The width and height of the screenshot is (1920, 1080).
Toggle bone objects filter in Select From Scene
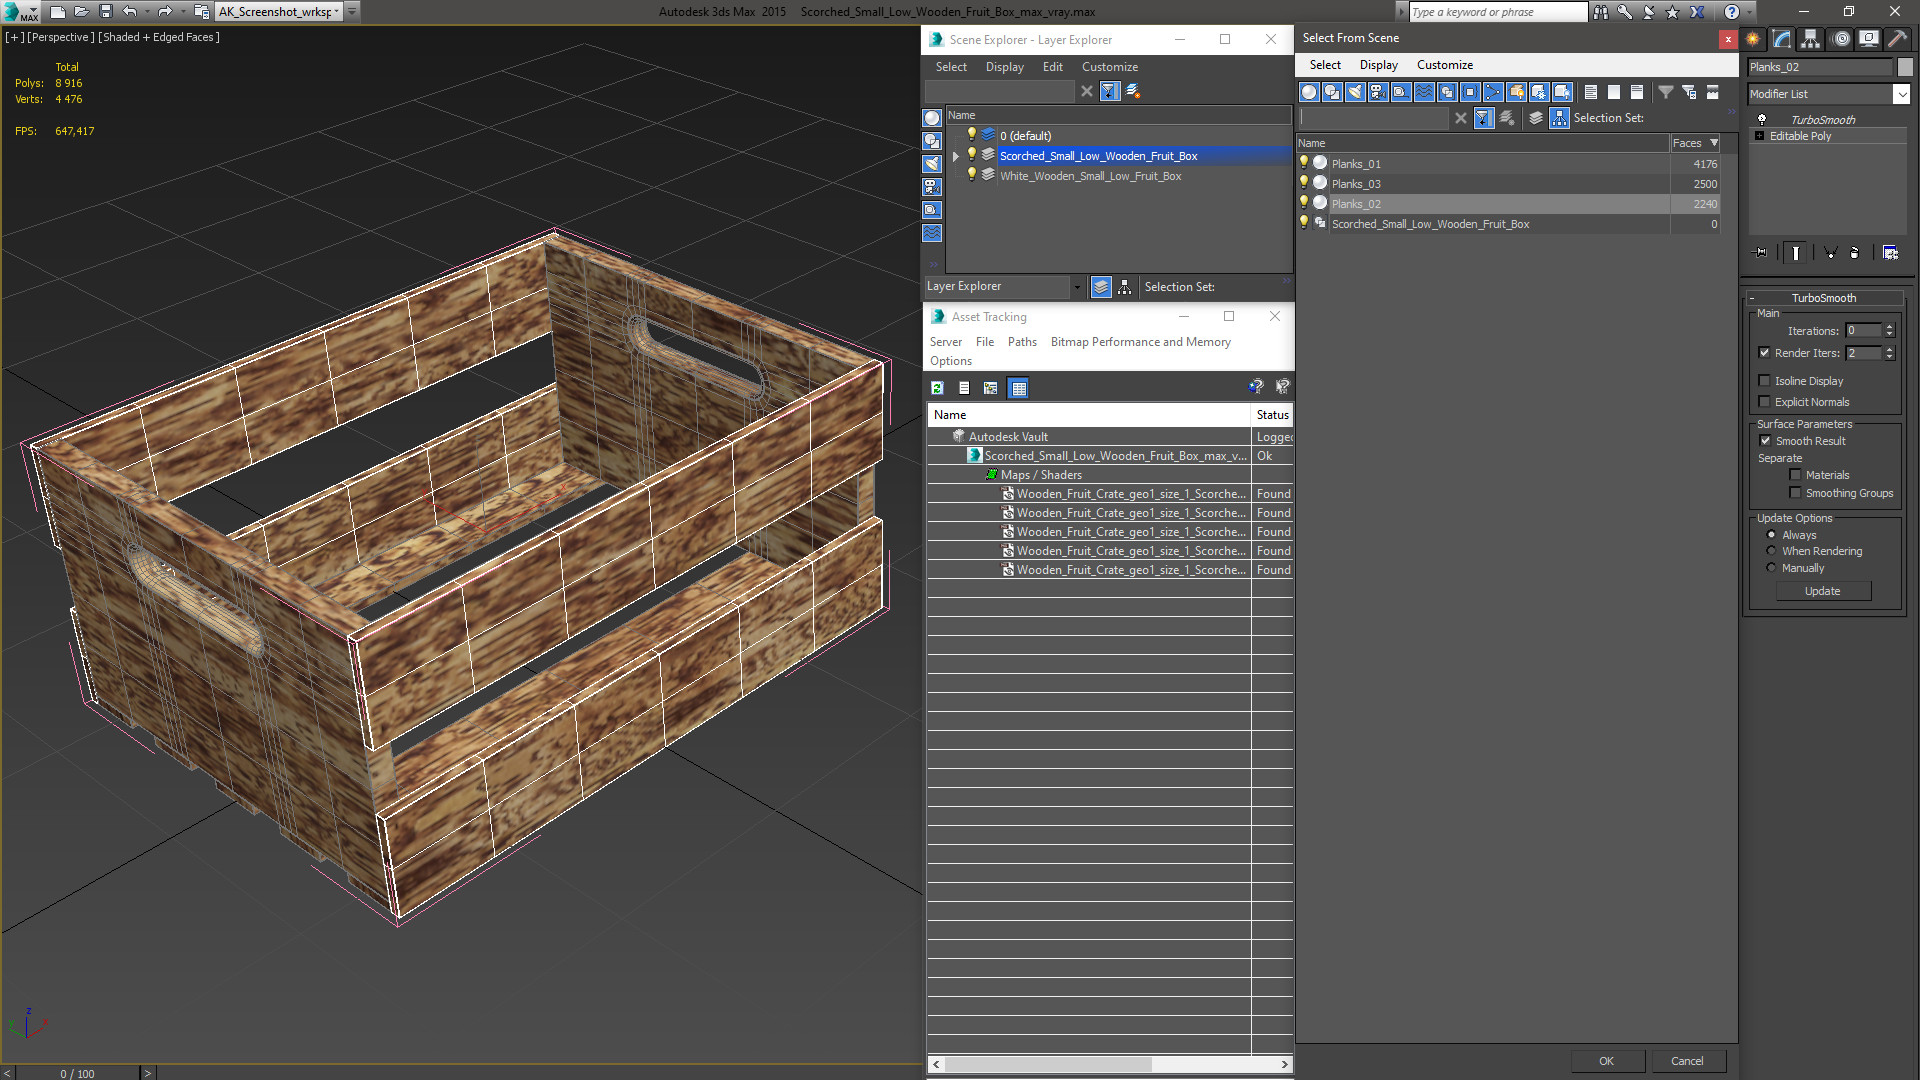[x=1493, y=92]
